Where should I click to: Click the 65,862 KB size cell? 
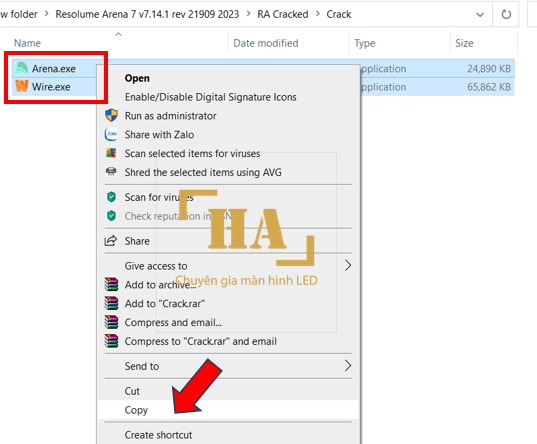click(x=489, y=87)
